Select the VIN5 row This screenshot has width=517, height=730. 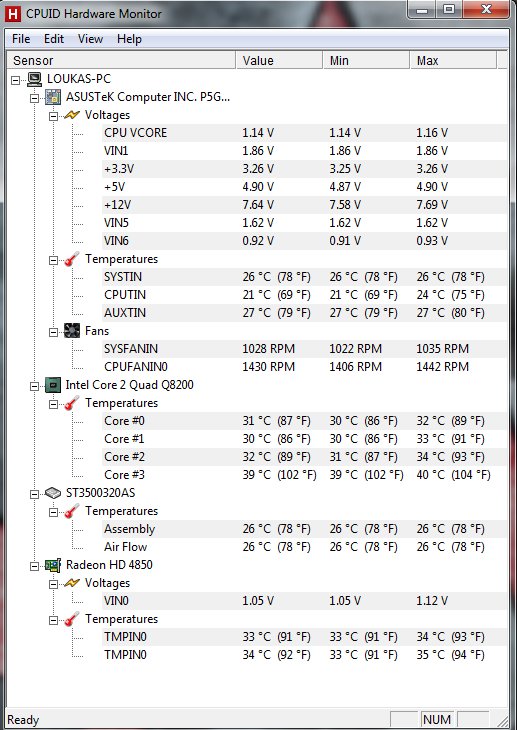(x=304, y=223)
